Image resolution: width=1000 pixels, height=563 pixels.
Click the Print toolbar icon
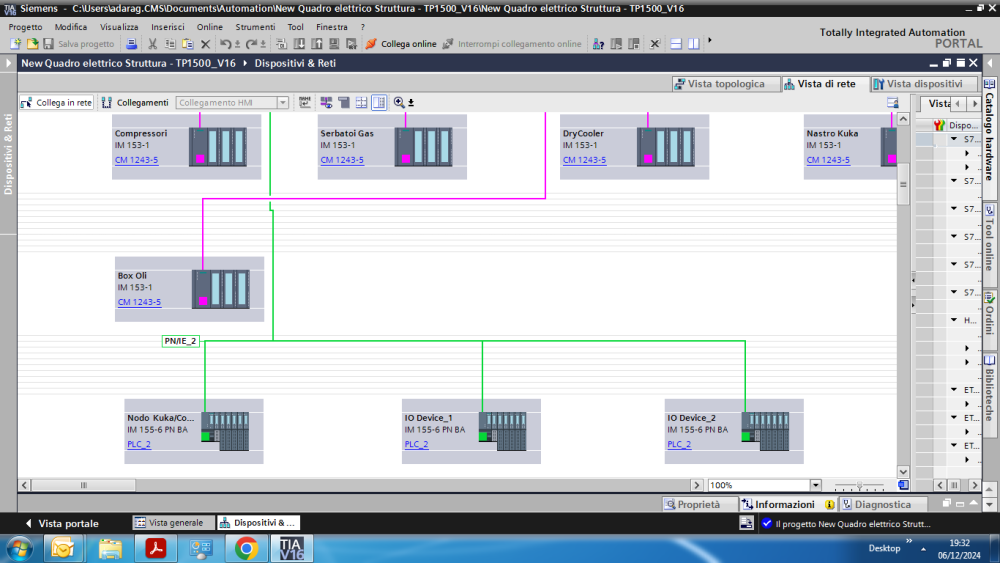pyautogui.click(x=131, y=44)
